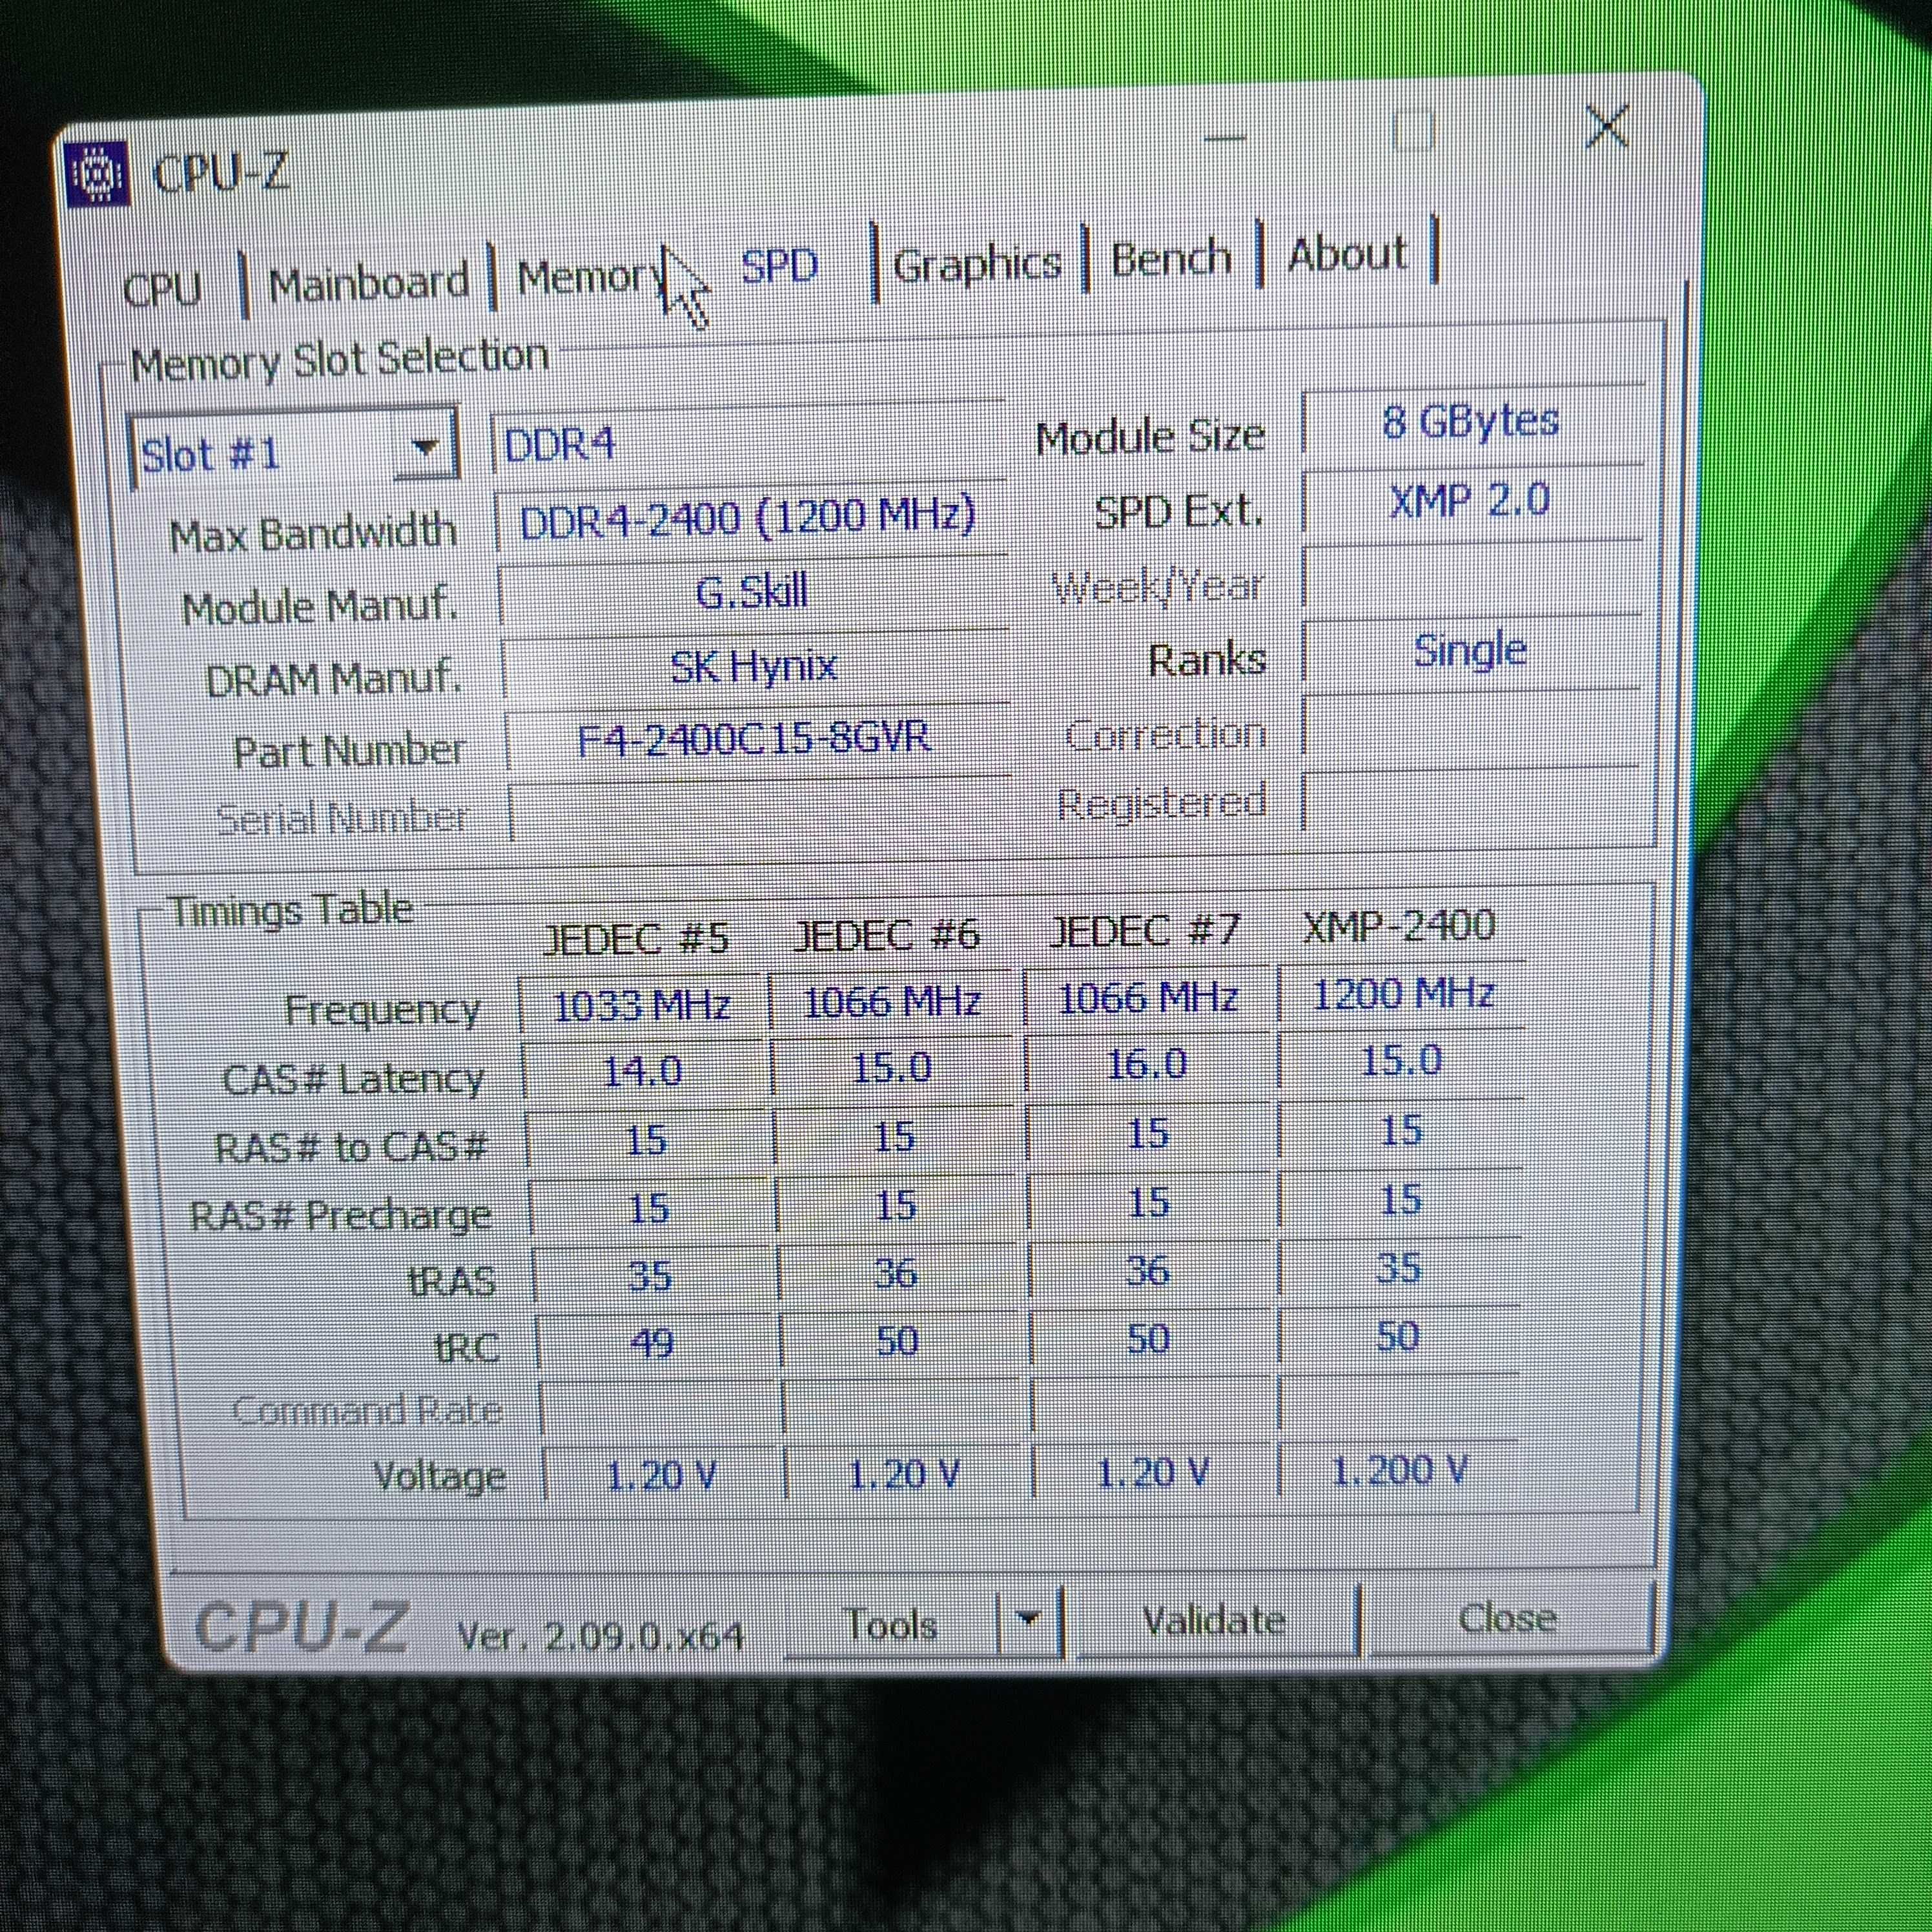Screen dimensions: 1932x1932
Task: Click the JEDEC #7 RAS# to CAS# value 15
Action: [1148, 1134]
